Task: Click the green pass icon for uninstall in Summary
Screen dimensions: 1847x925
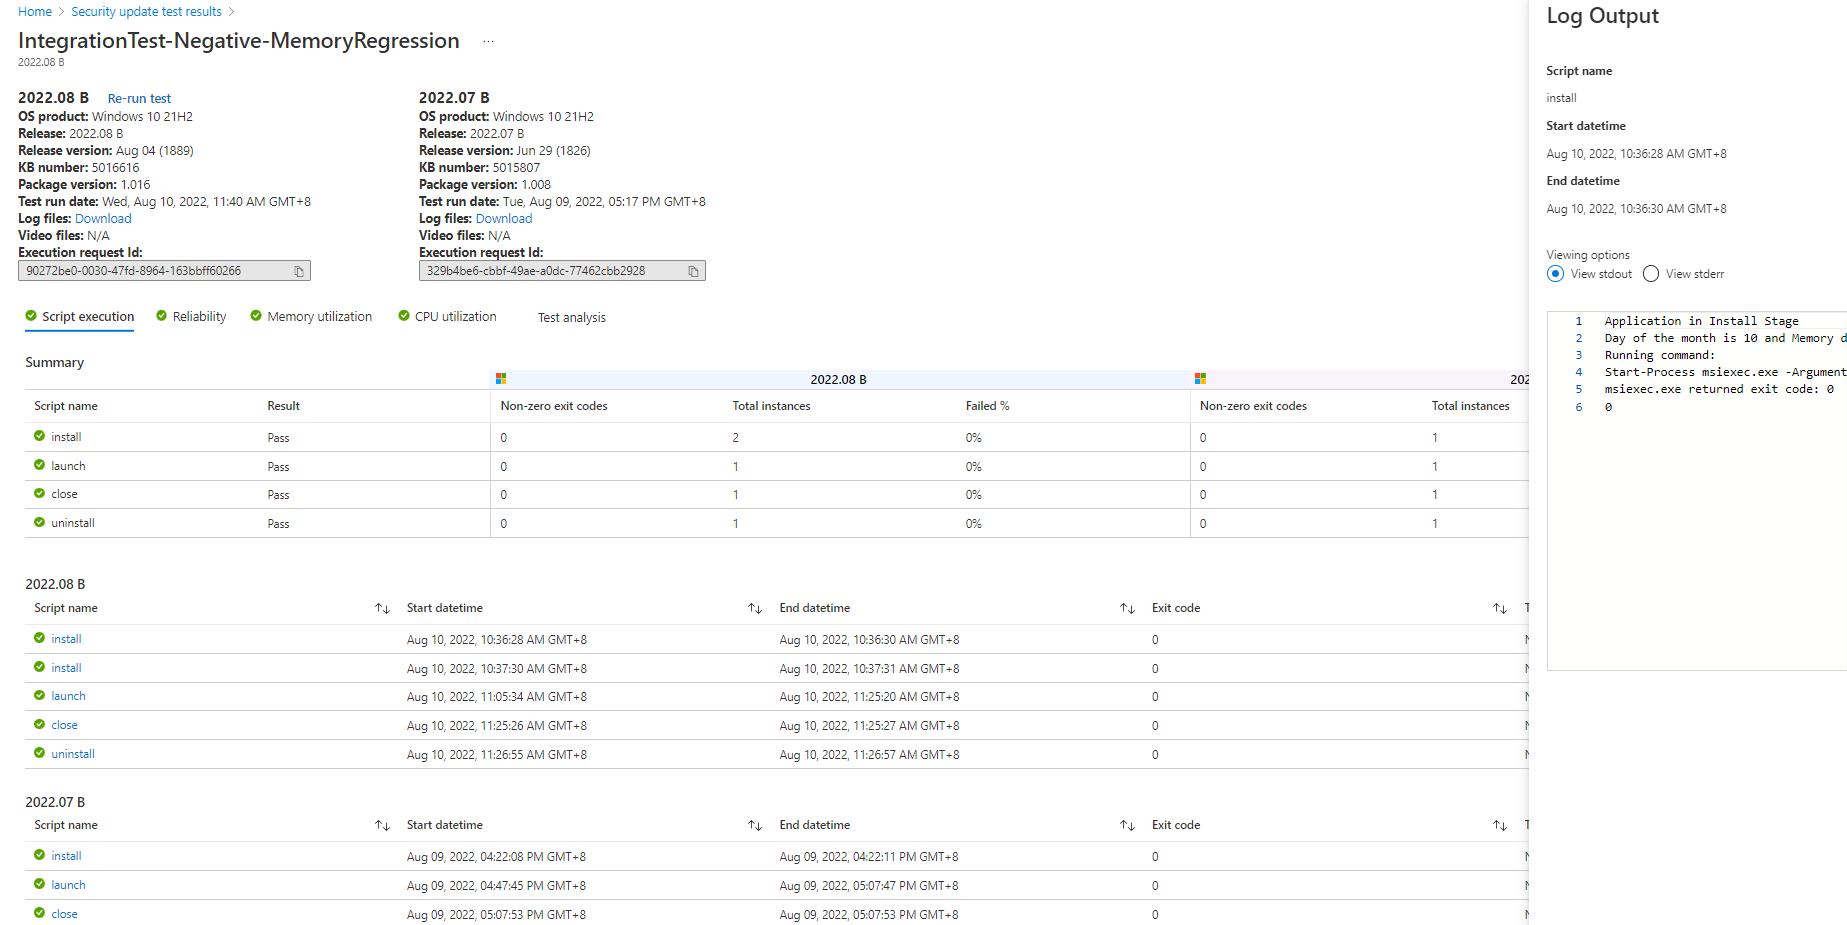Action: (x=39, y=522)
